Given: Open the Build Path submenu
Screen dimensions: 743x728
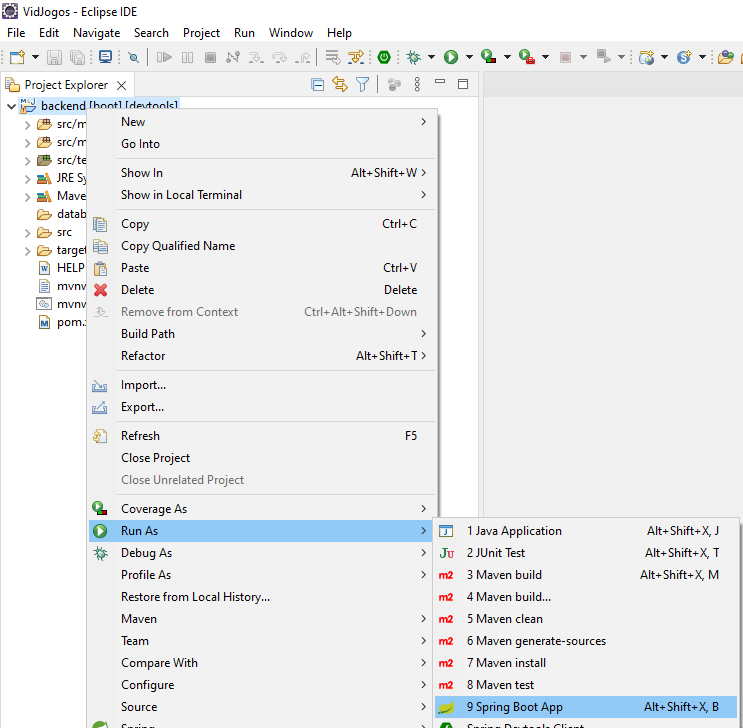Looking at the screenshot, I should click(x=262, y=334).
